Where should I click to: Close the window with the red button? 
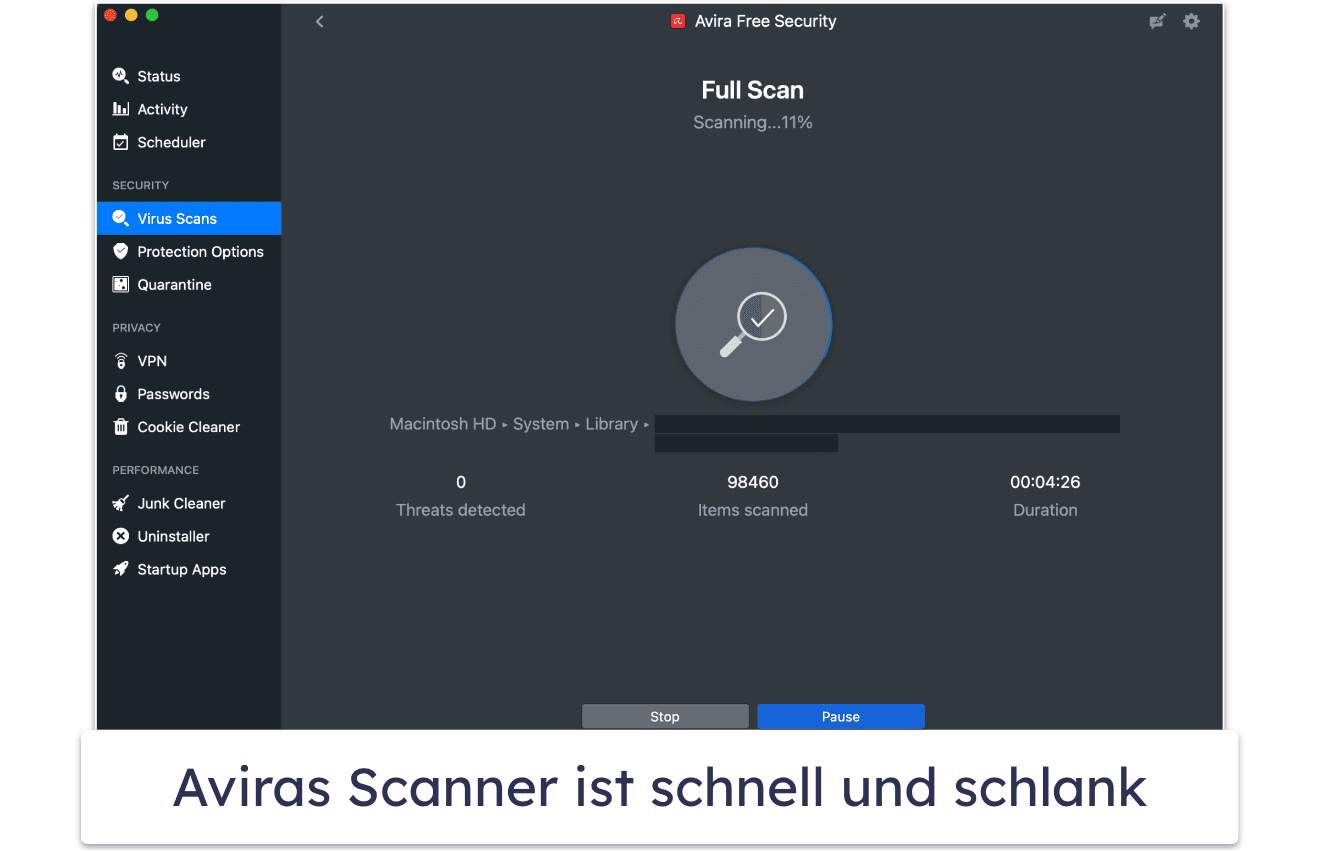point(110,15)
